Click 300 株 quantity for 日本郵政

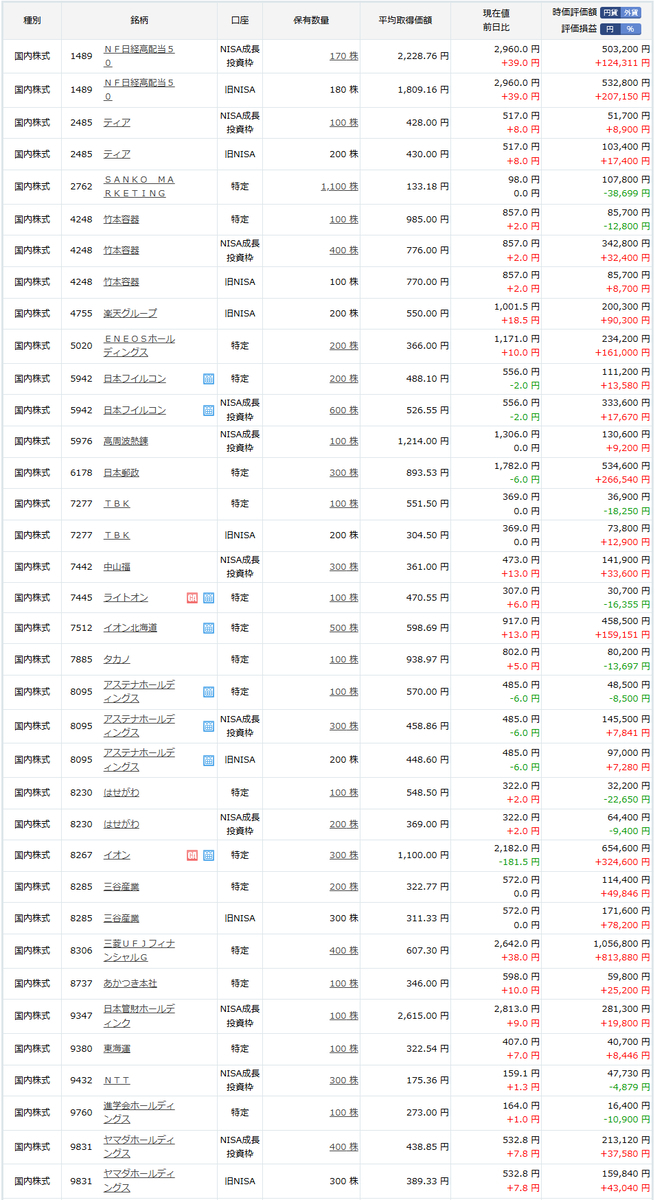[343, 472]
